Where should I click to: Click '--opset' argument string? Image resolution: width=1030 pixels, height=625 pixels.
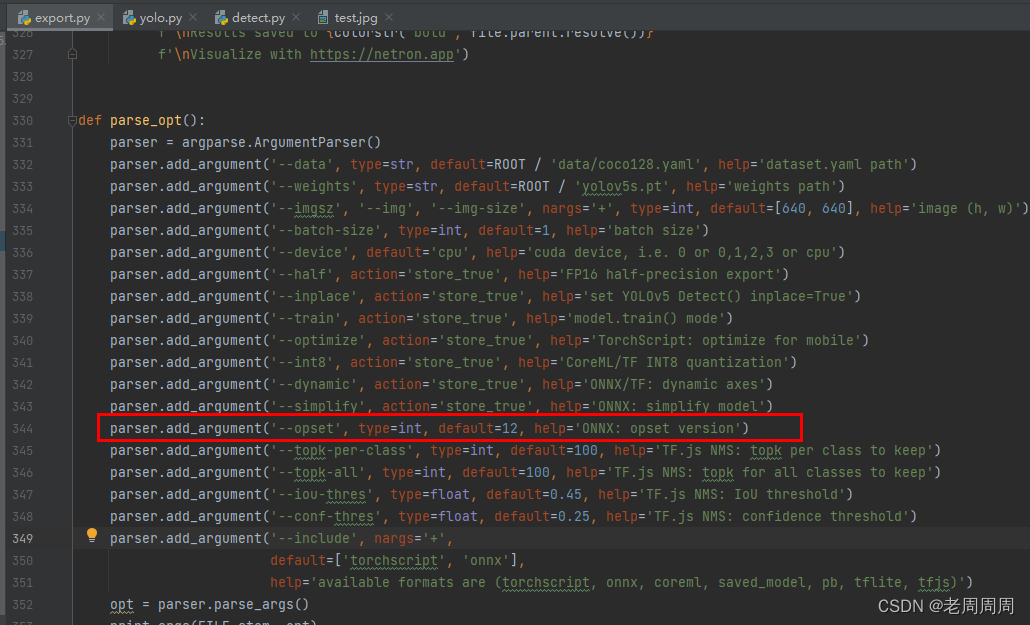tap(306, 428)
